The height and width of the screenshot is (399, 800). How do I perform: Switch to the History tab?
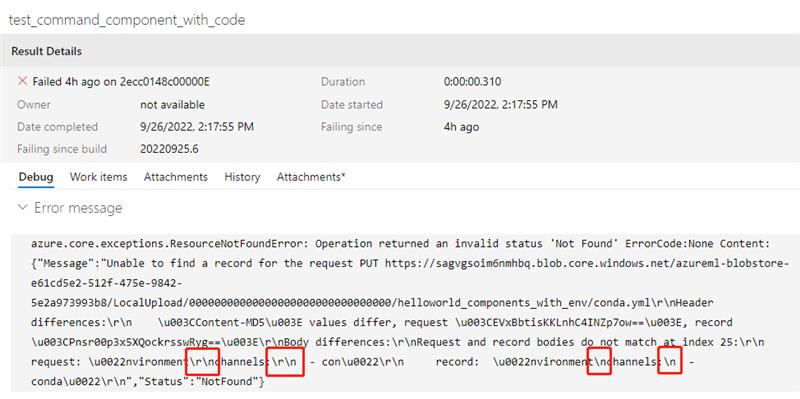pyautogui.click(x=242, y=177)
